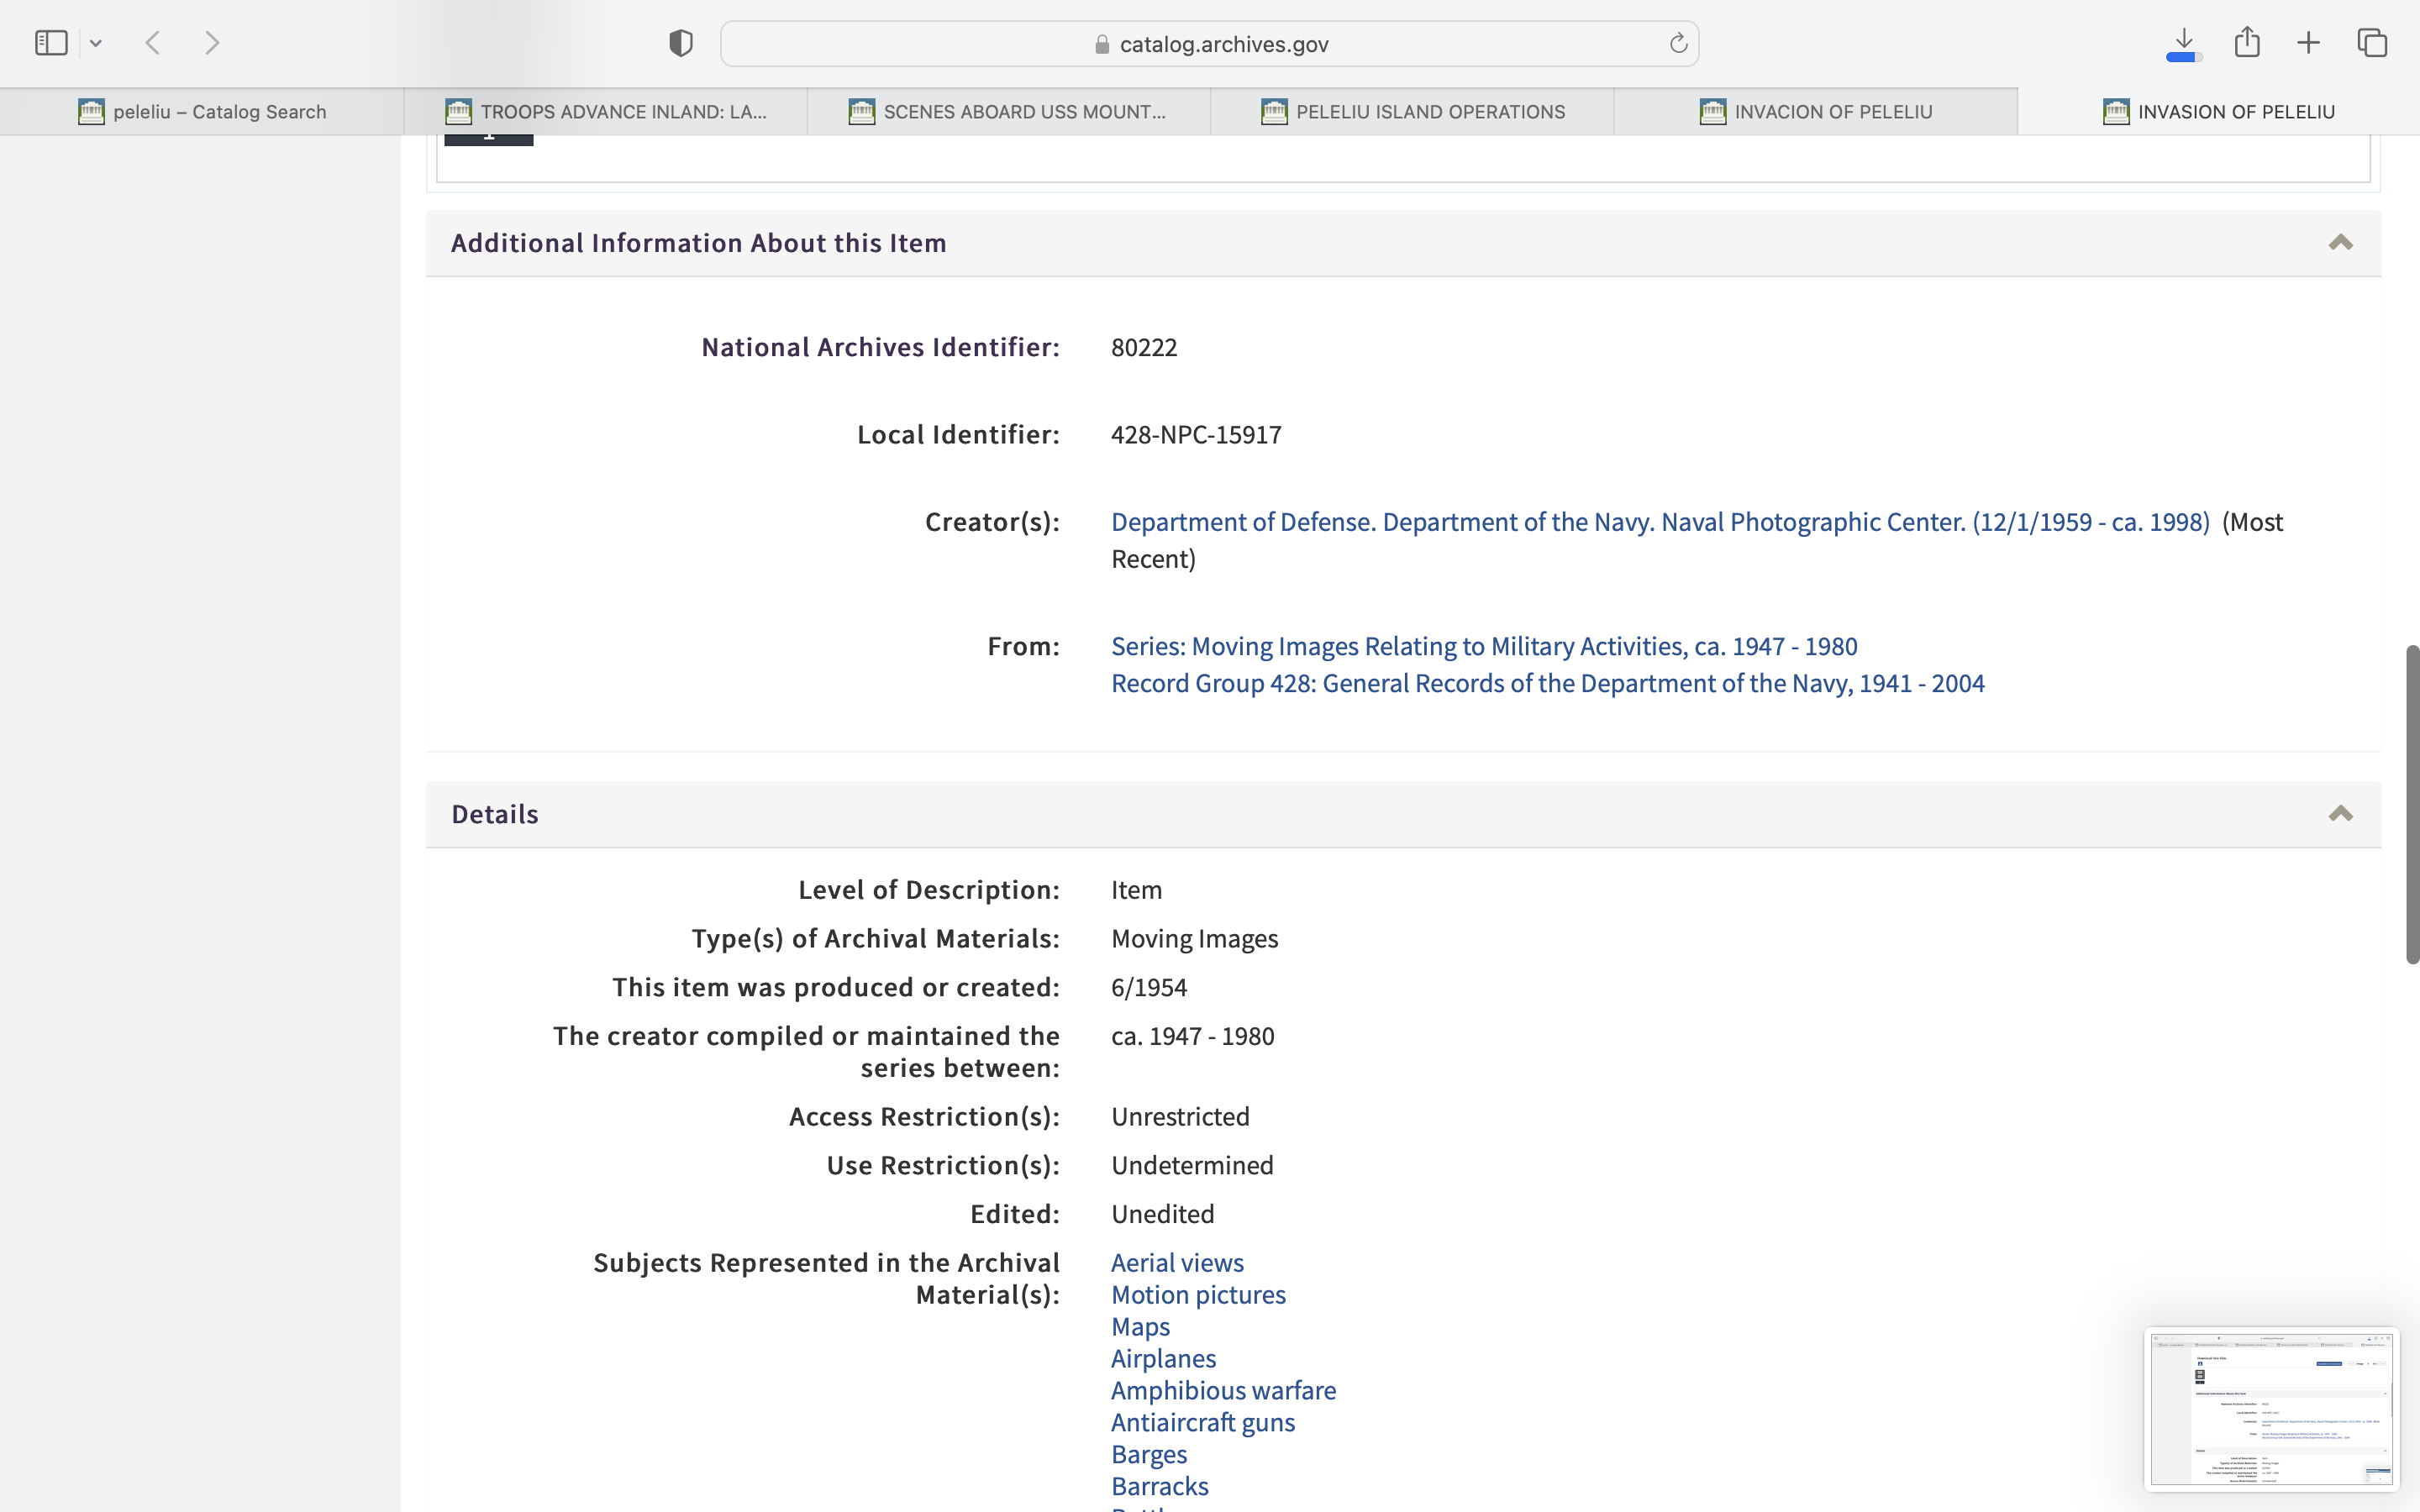Open the sidebar options chevron dropdown
Image resolution: width=2420 pixels, height=1512 pixels.
tap(96, 43)
